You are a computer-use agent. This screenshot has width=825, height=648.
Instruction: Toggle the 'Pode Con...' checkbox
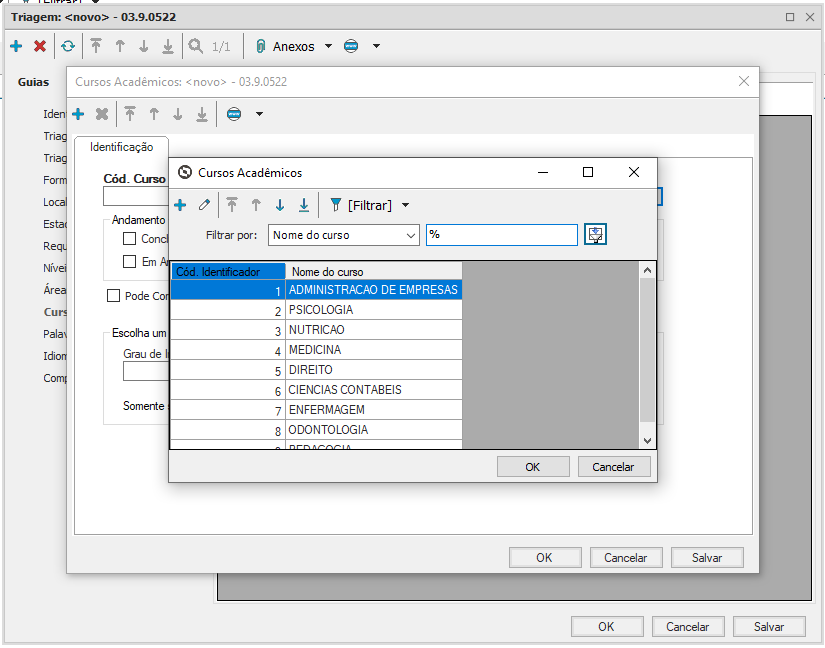tap(114, 296)
